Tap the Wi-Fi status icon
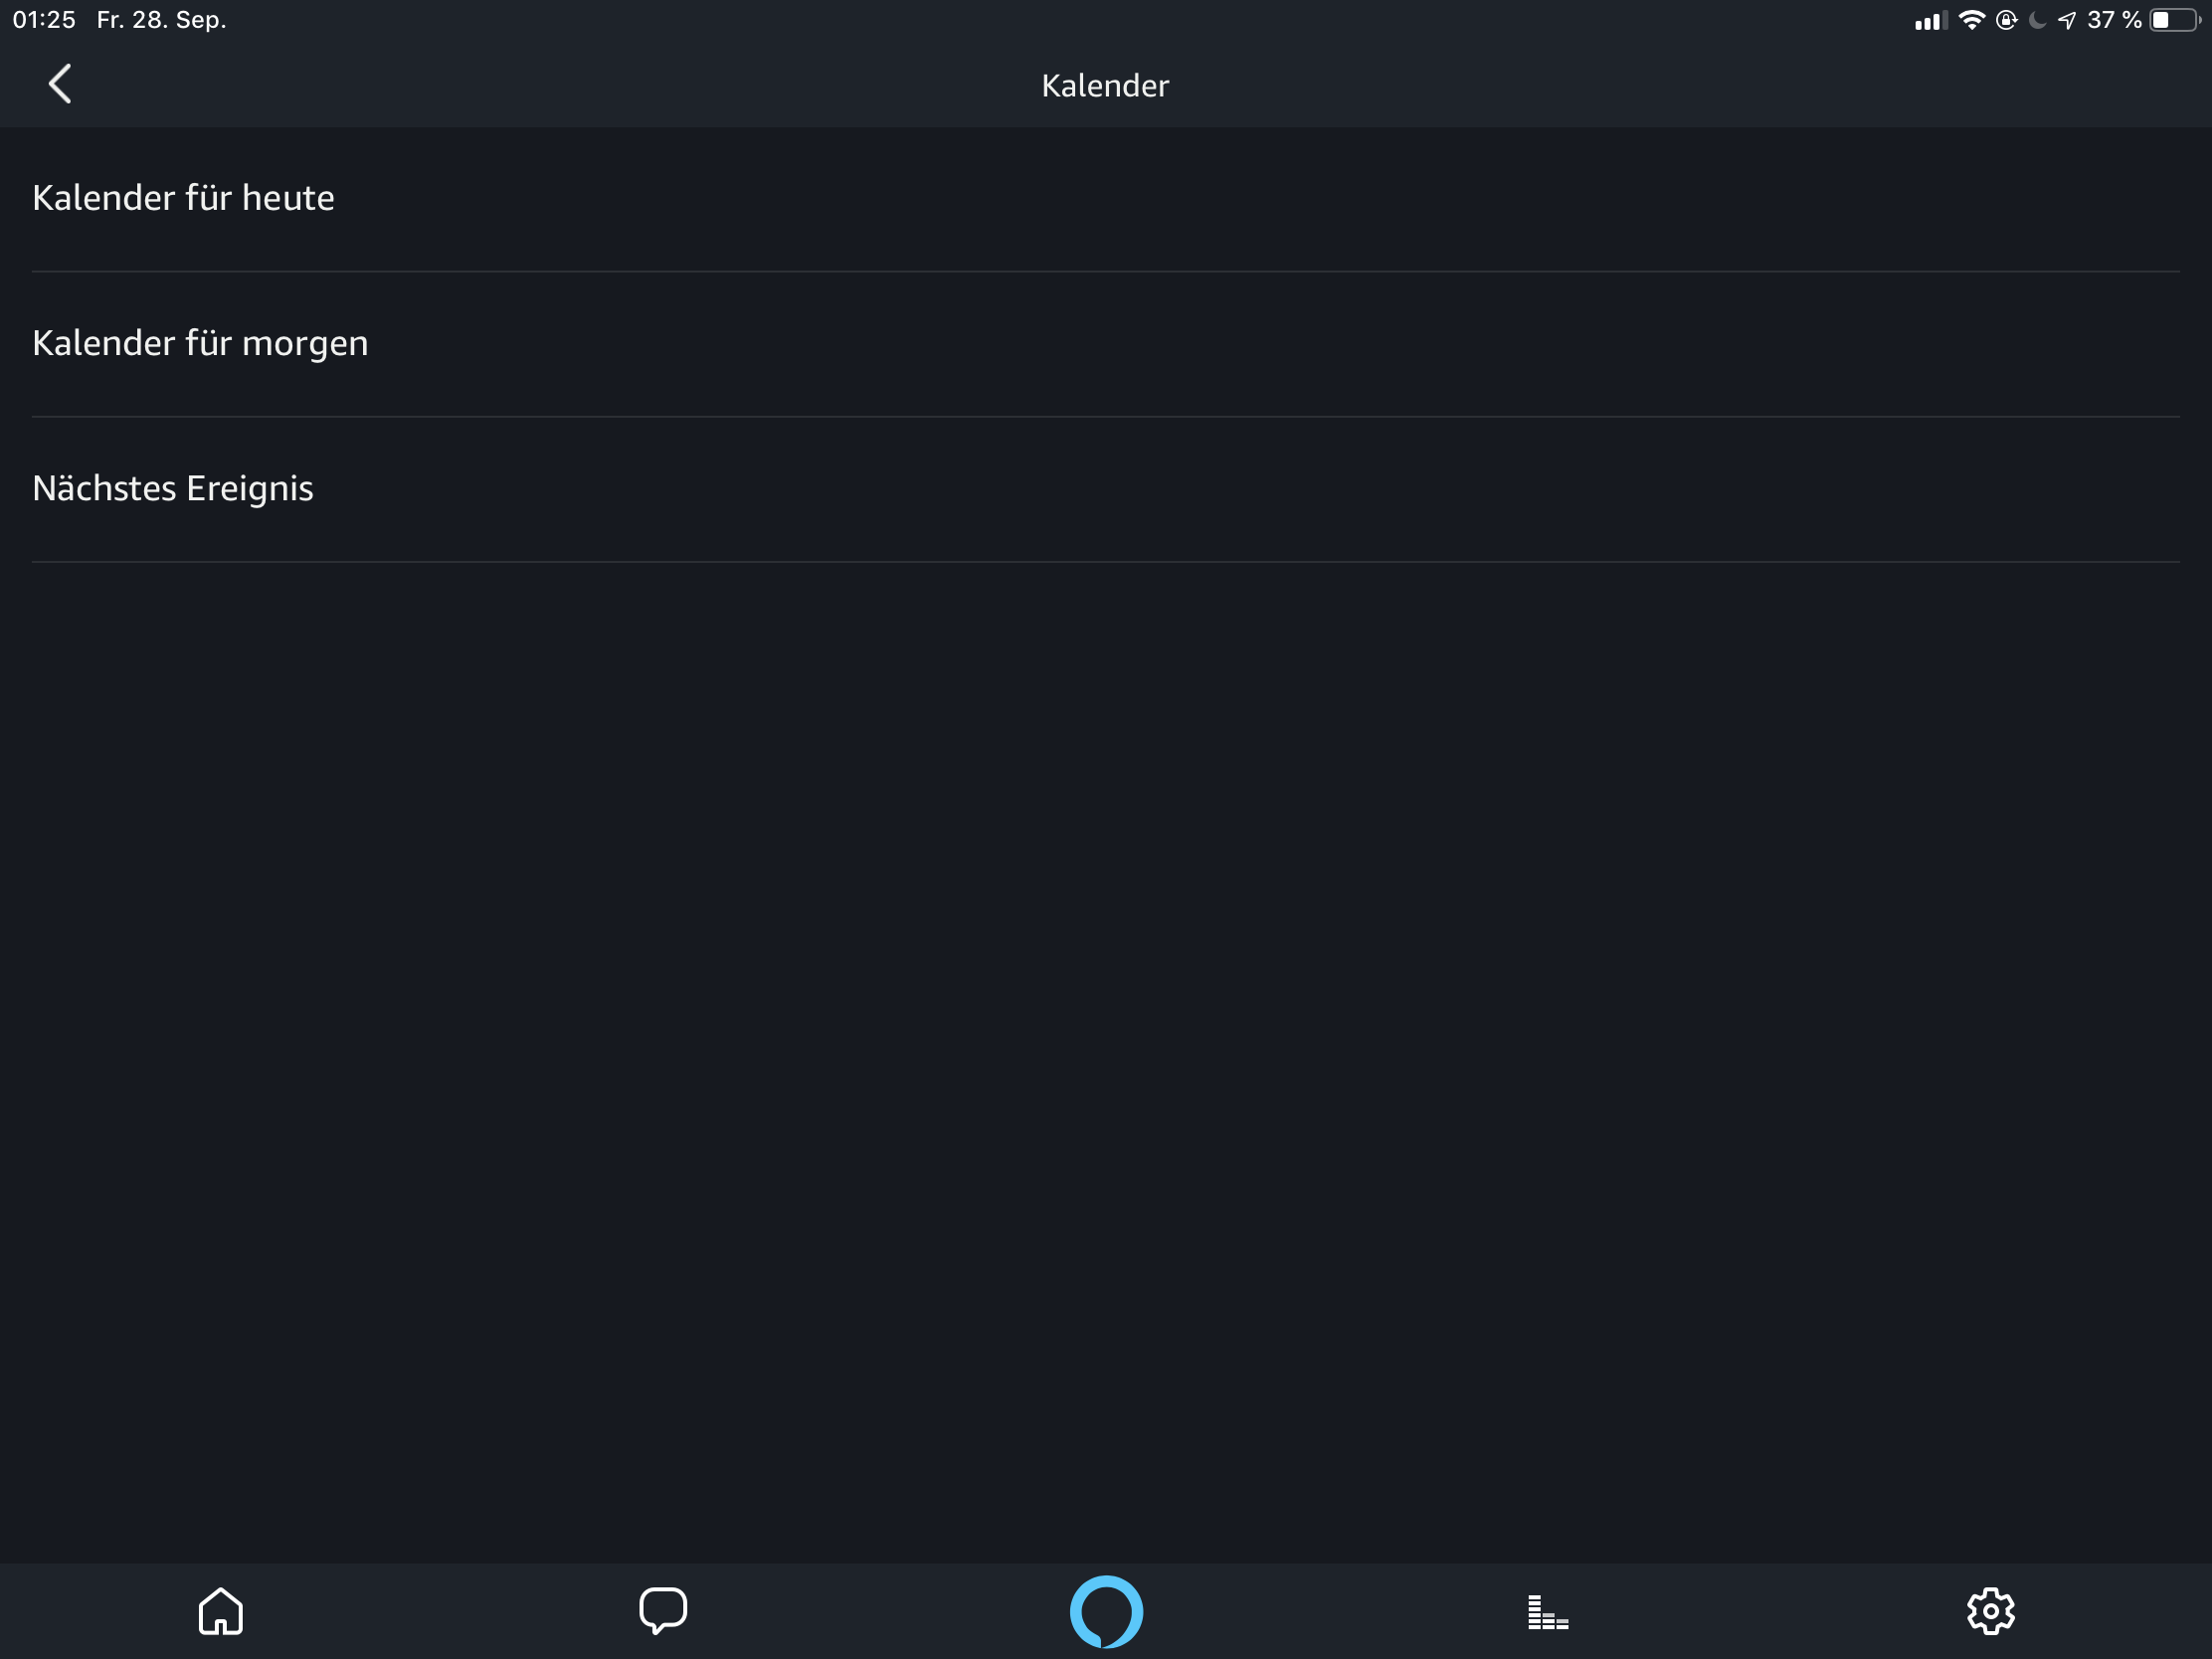 [1971, 20]
